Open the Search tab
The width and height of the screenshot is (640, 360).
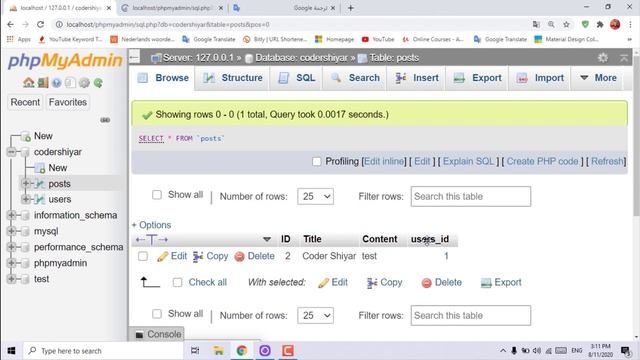[355, 78]
